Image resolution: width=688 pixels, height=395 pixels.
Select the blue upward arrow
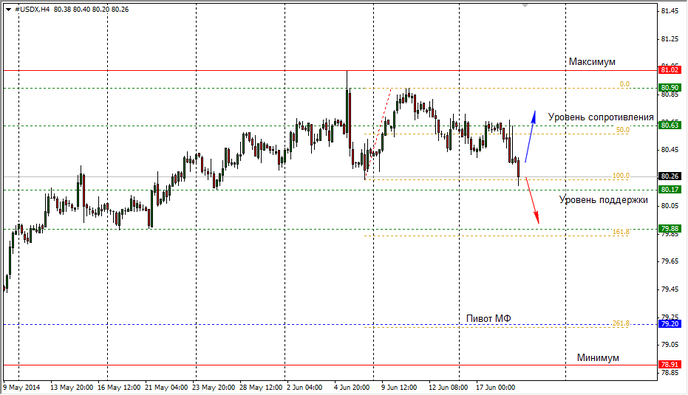[530, 136]
